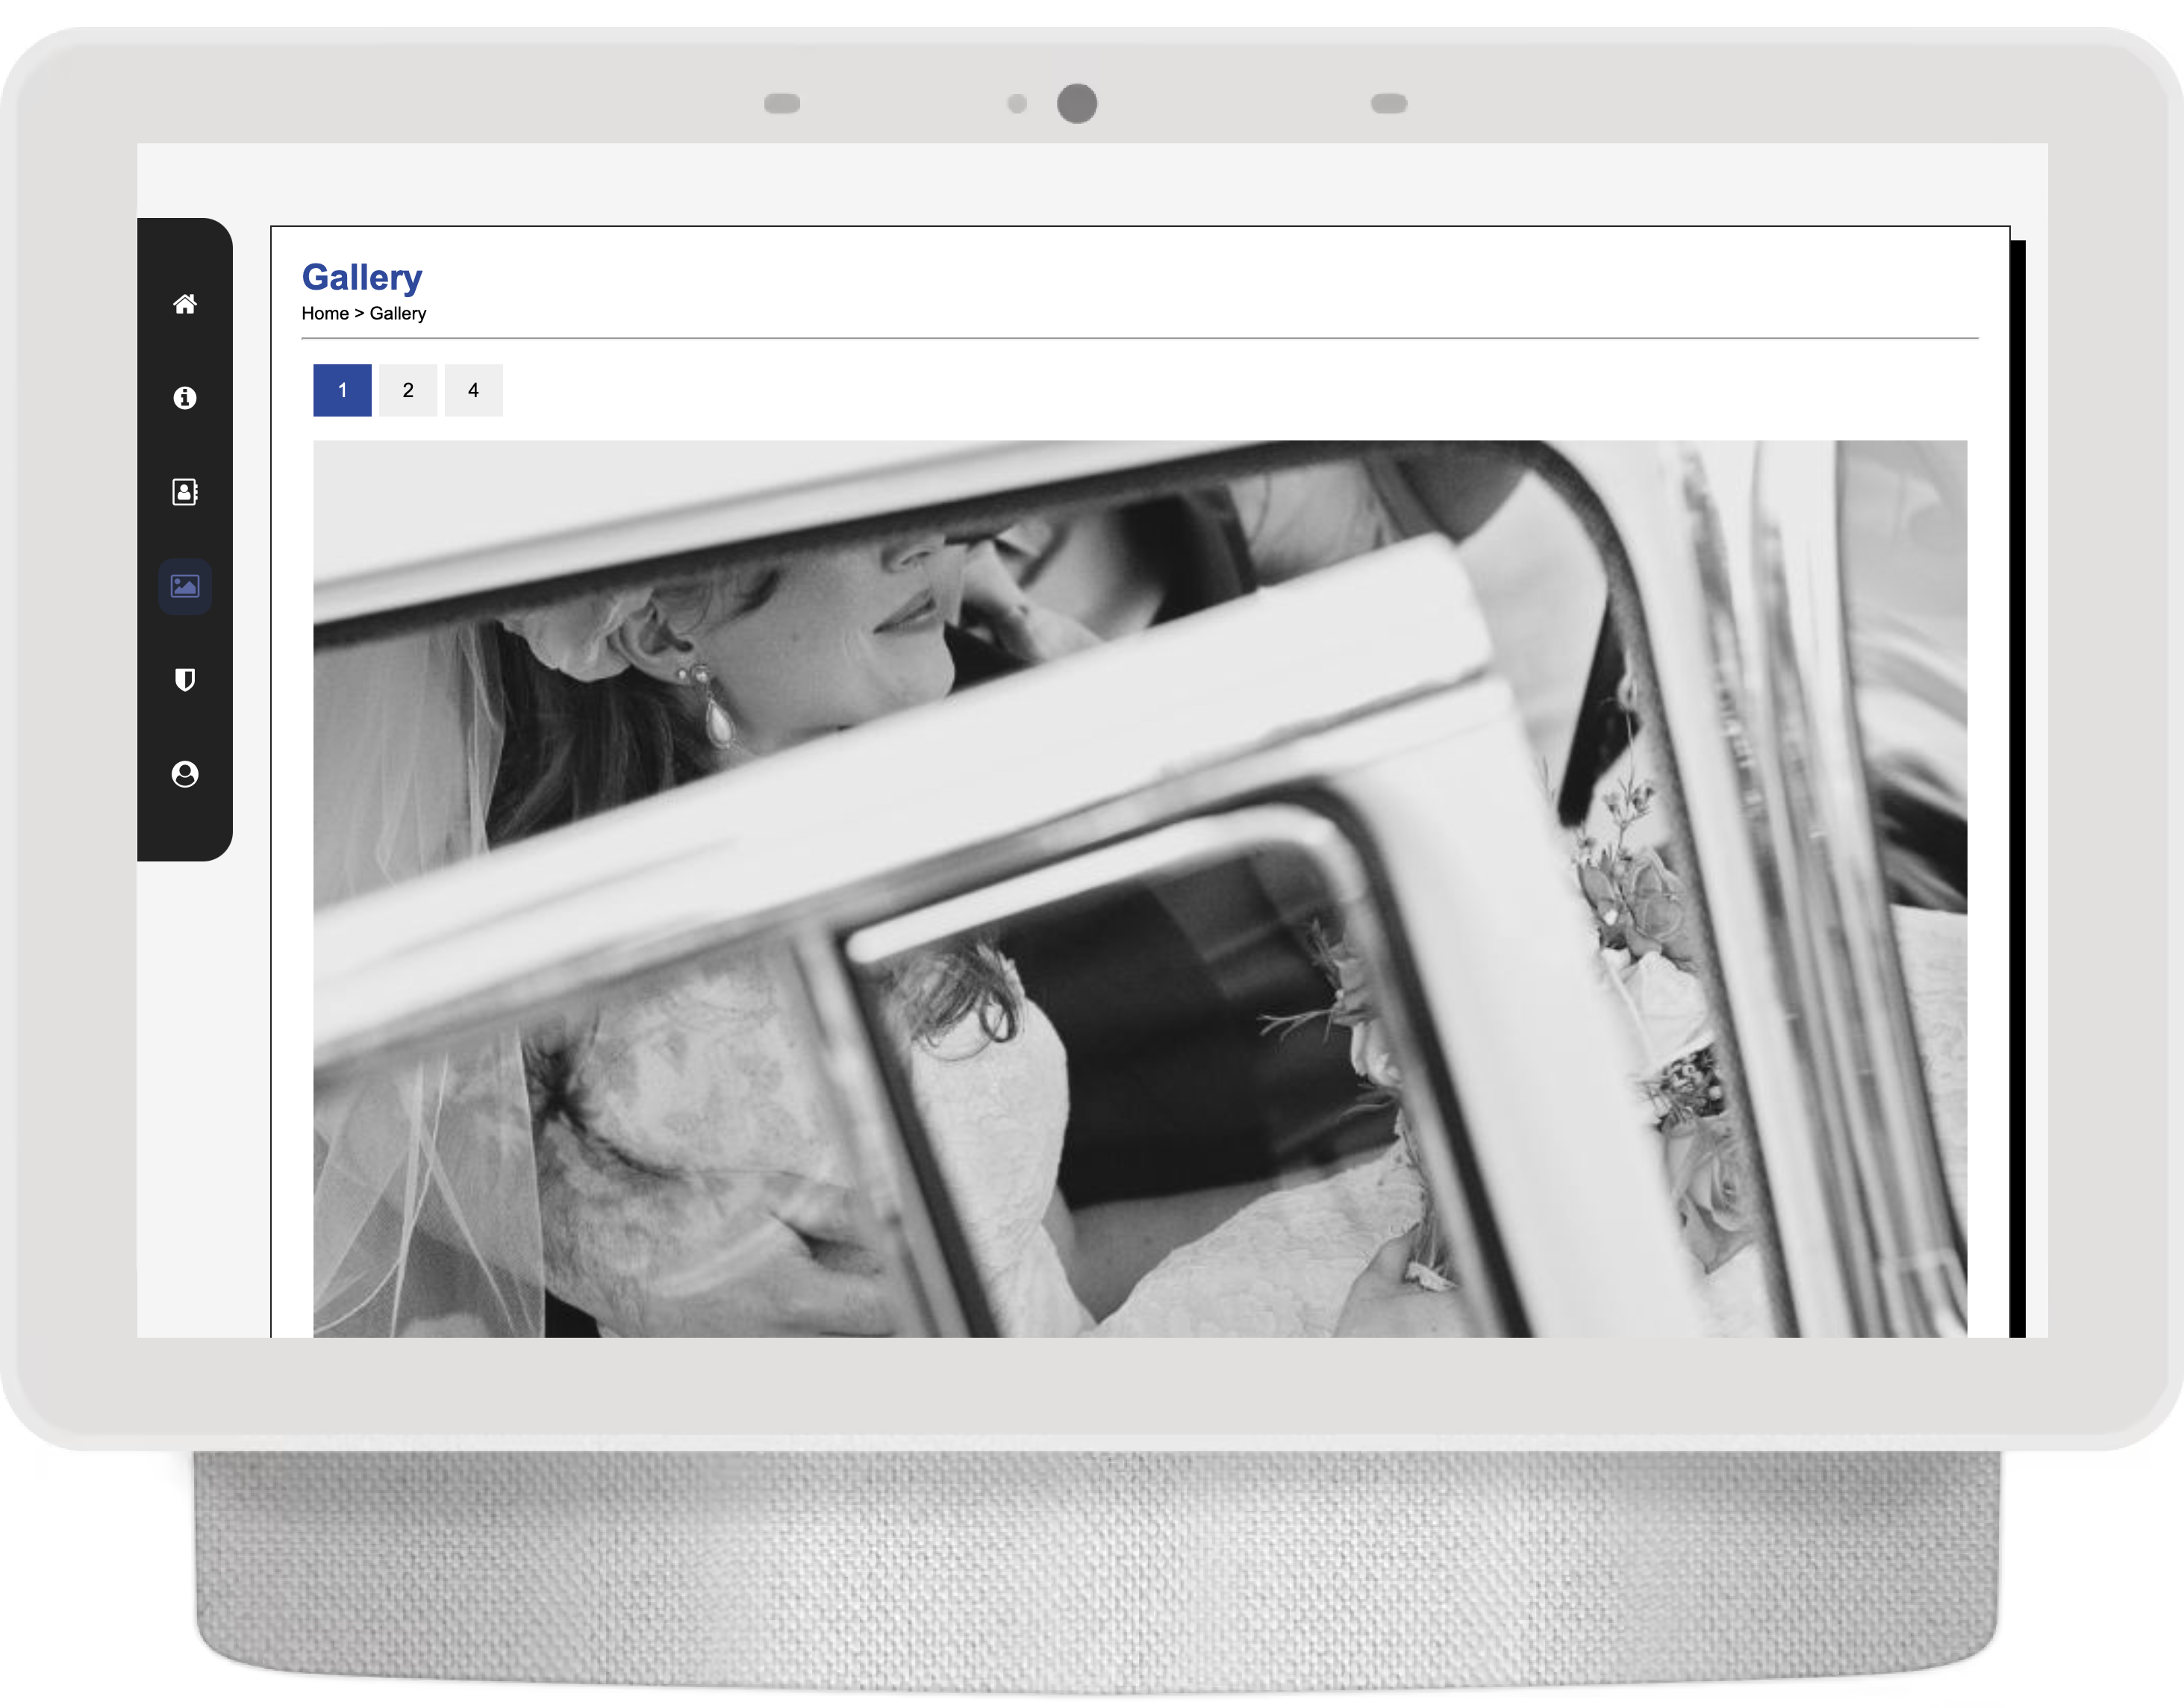Image resolution: width=2184 pixels, height=1708 pixels.
Task: Click the Gallery breadcrumb text
Action: [x=398, y=313]
